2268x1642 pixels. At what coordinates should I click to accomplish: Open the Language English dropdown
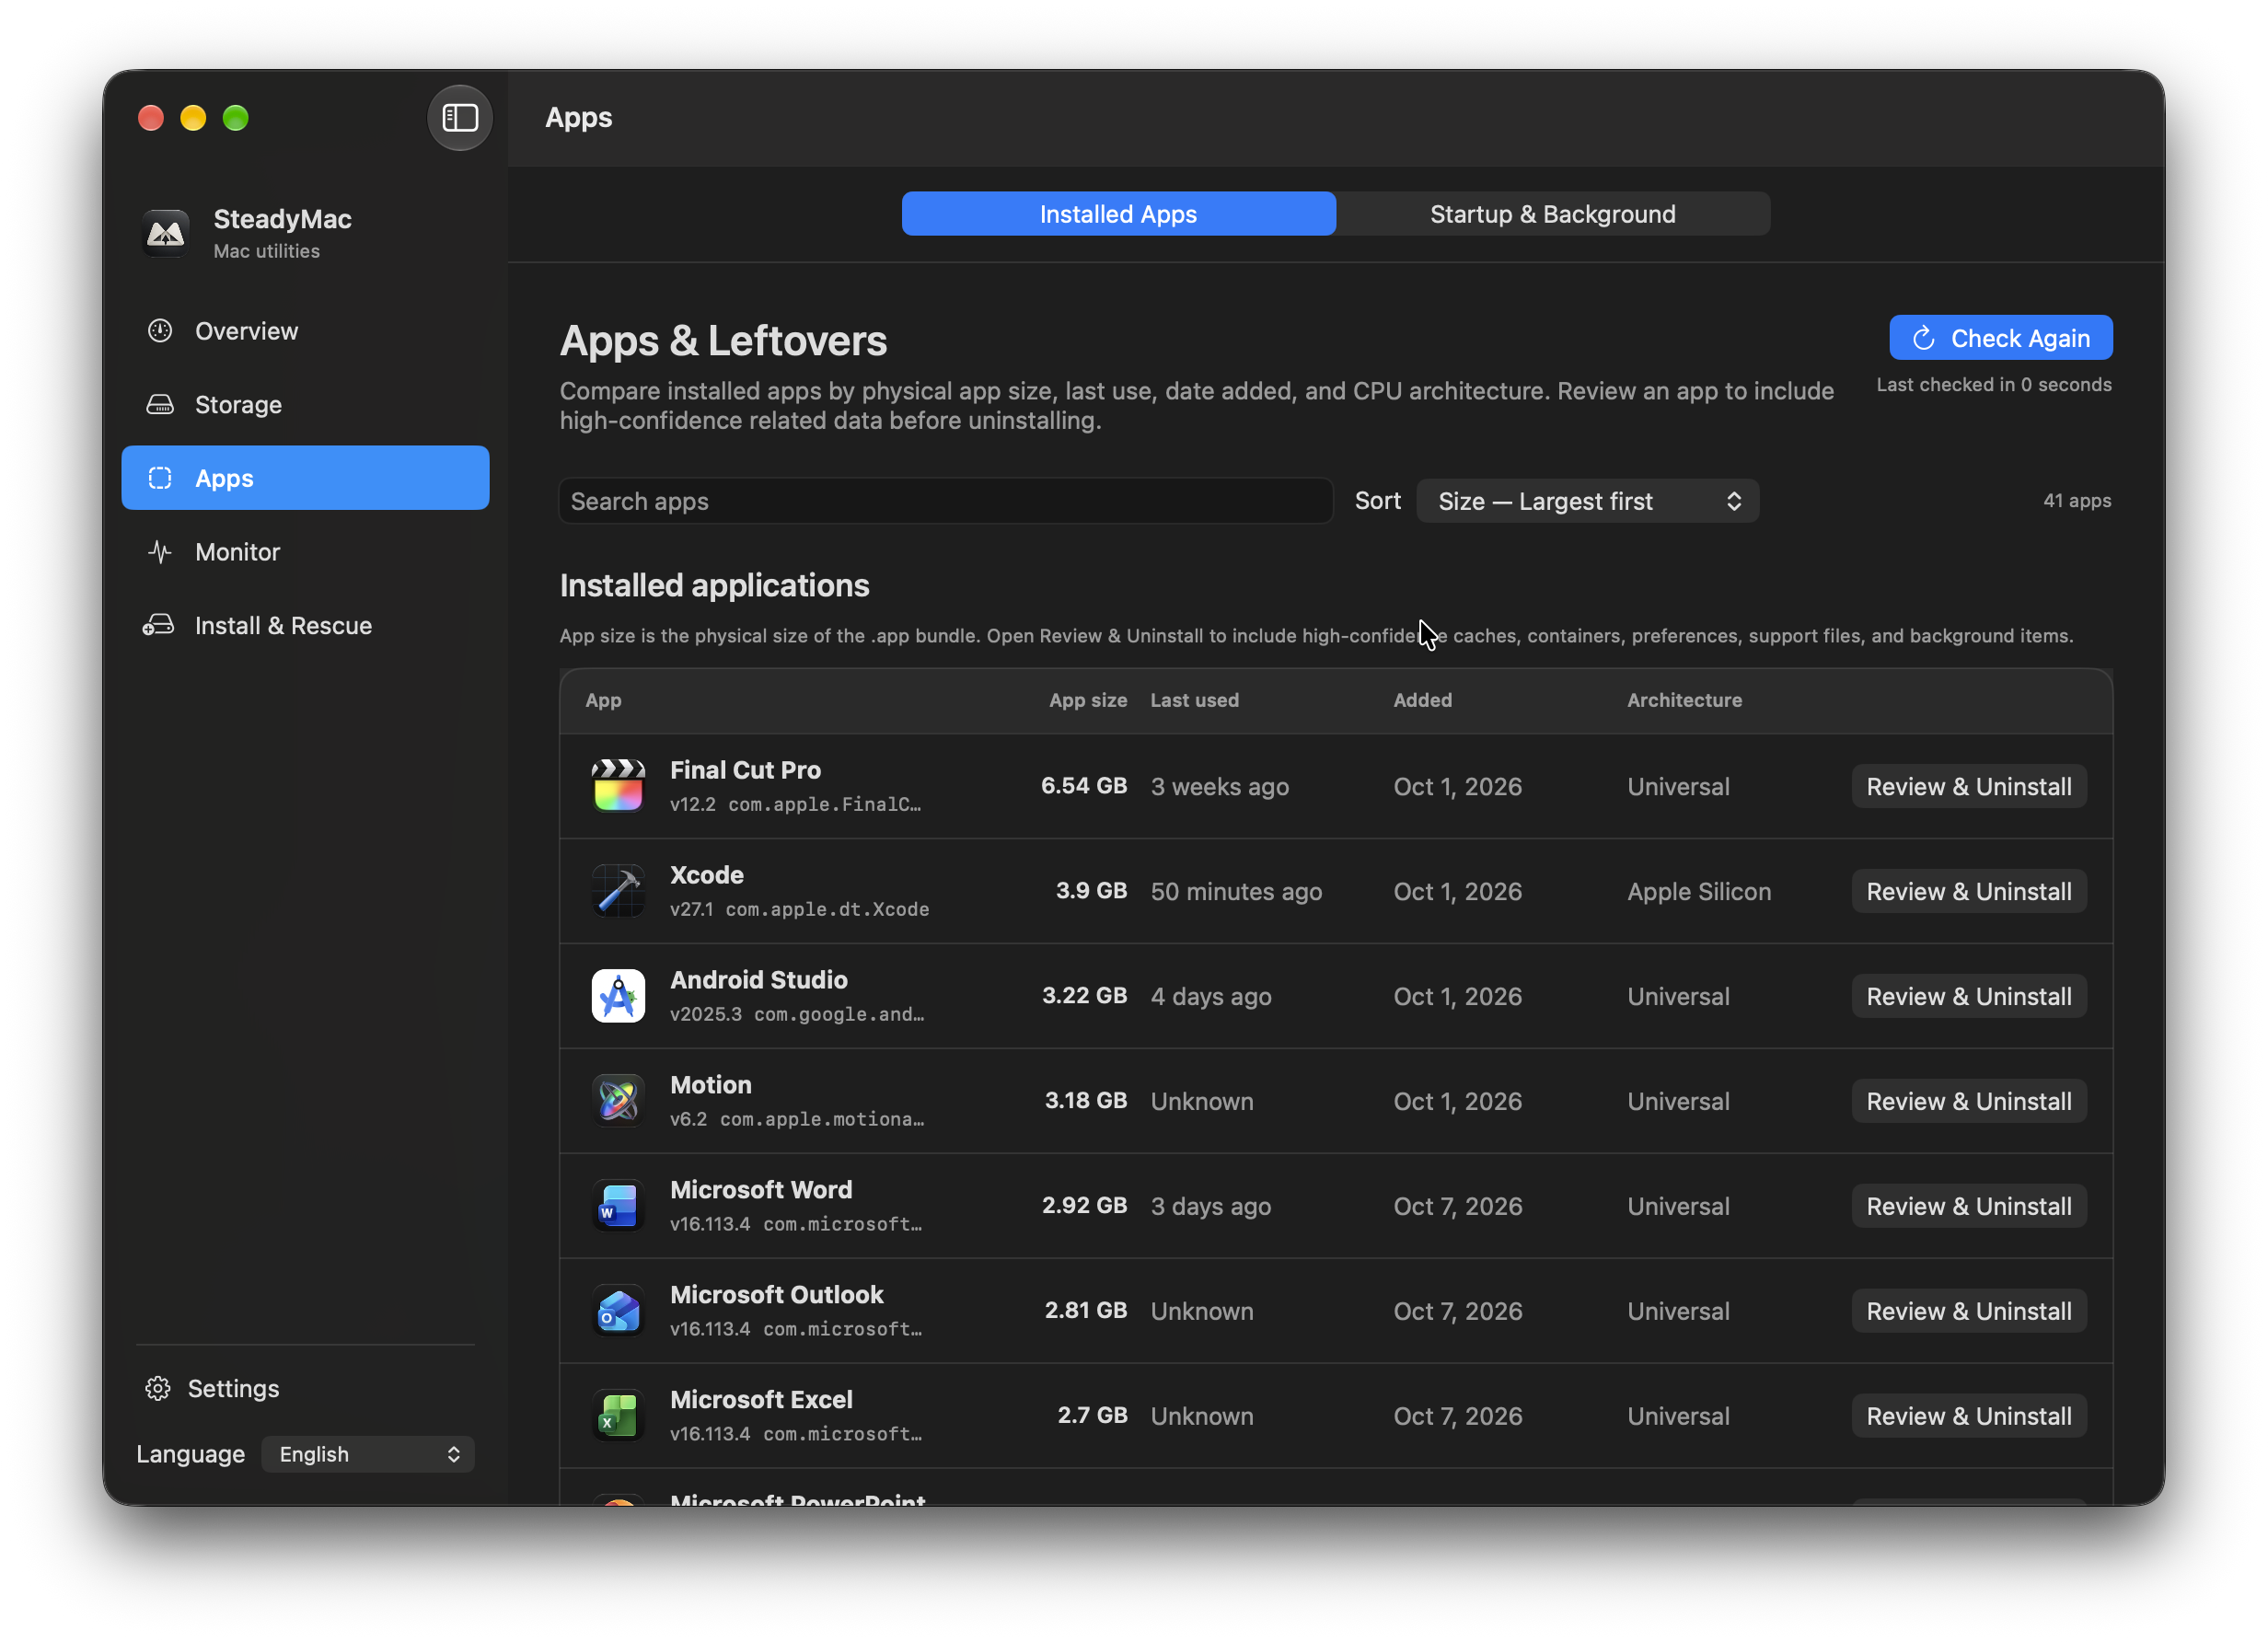tap(367, 1454)
